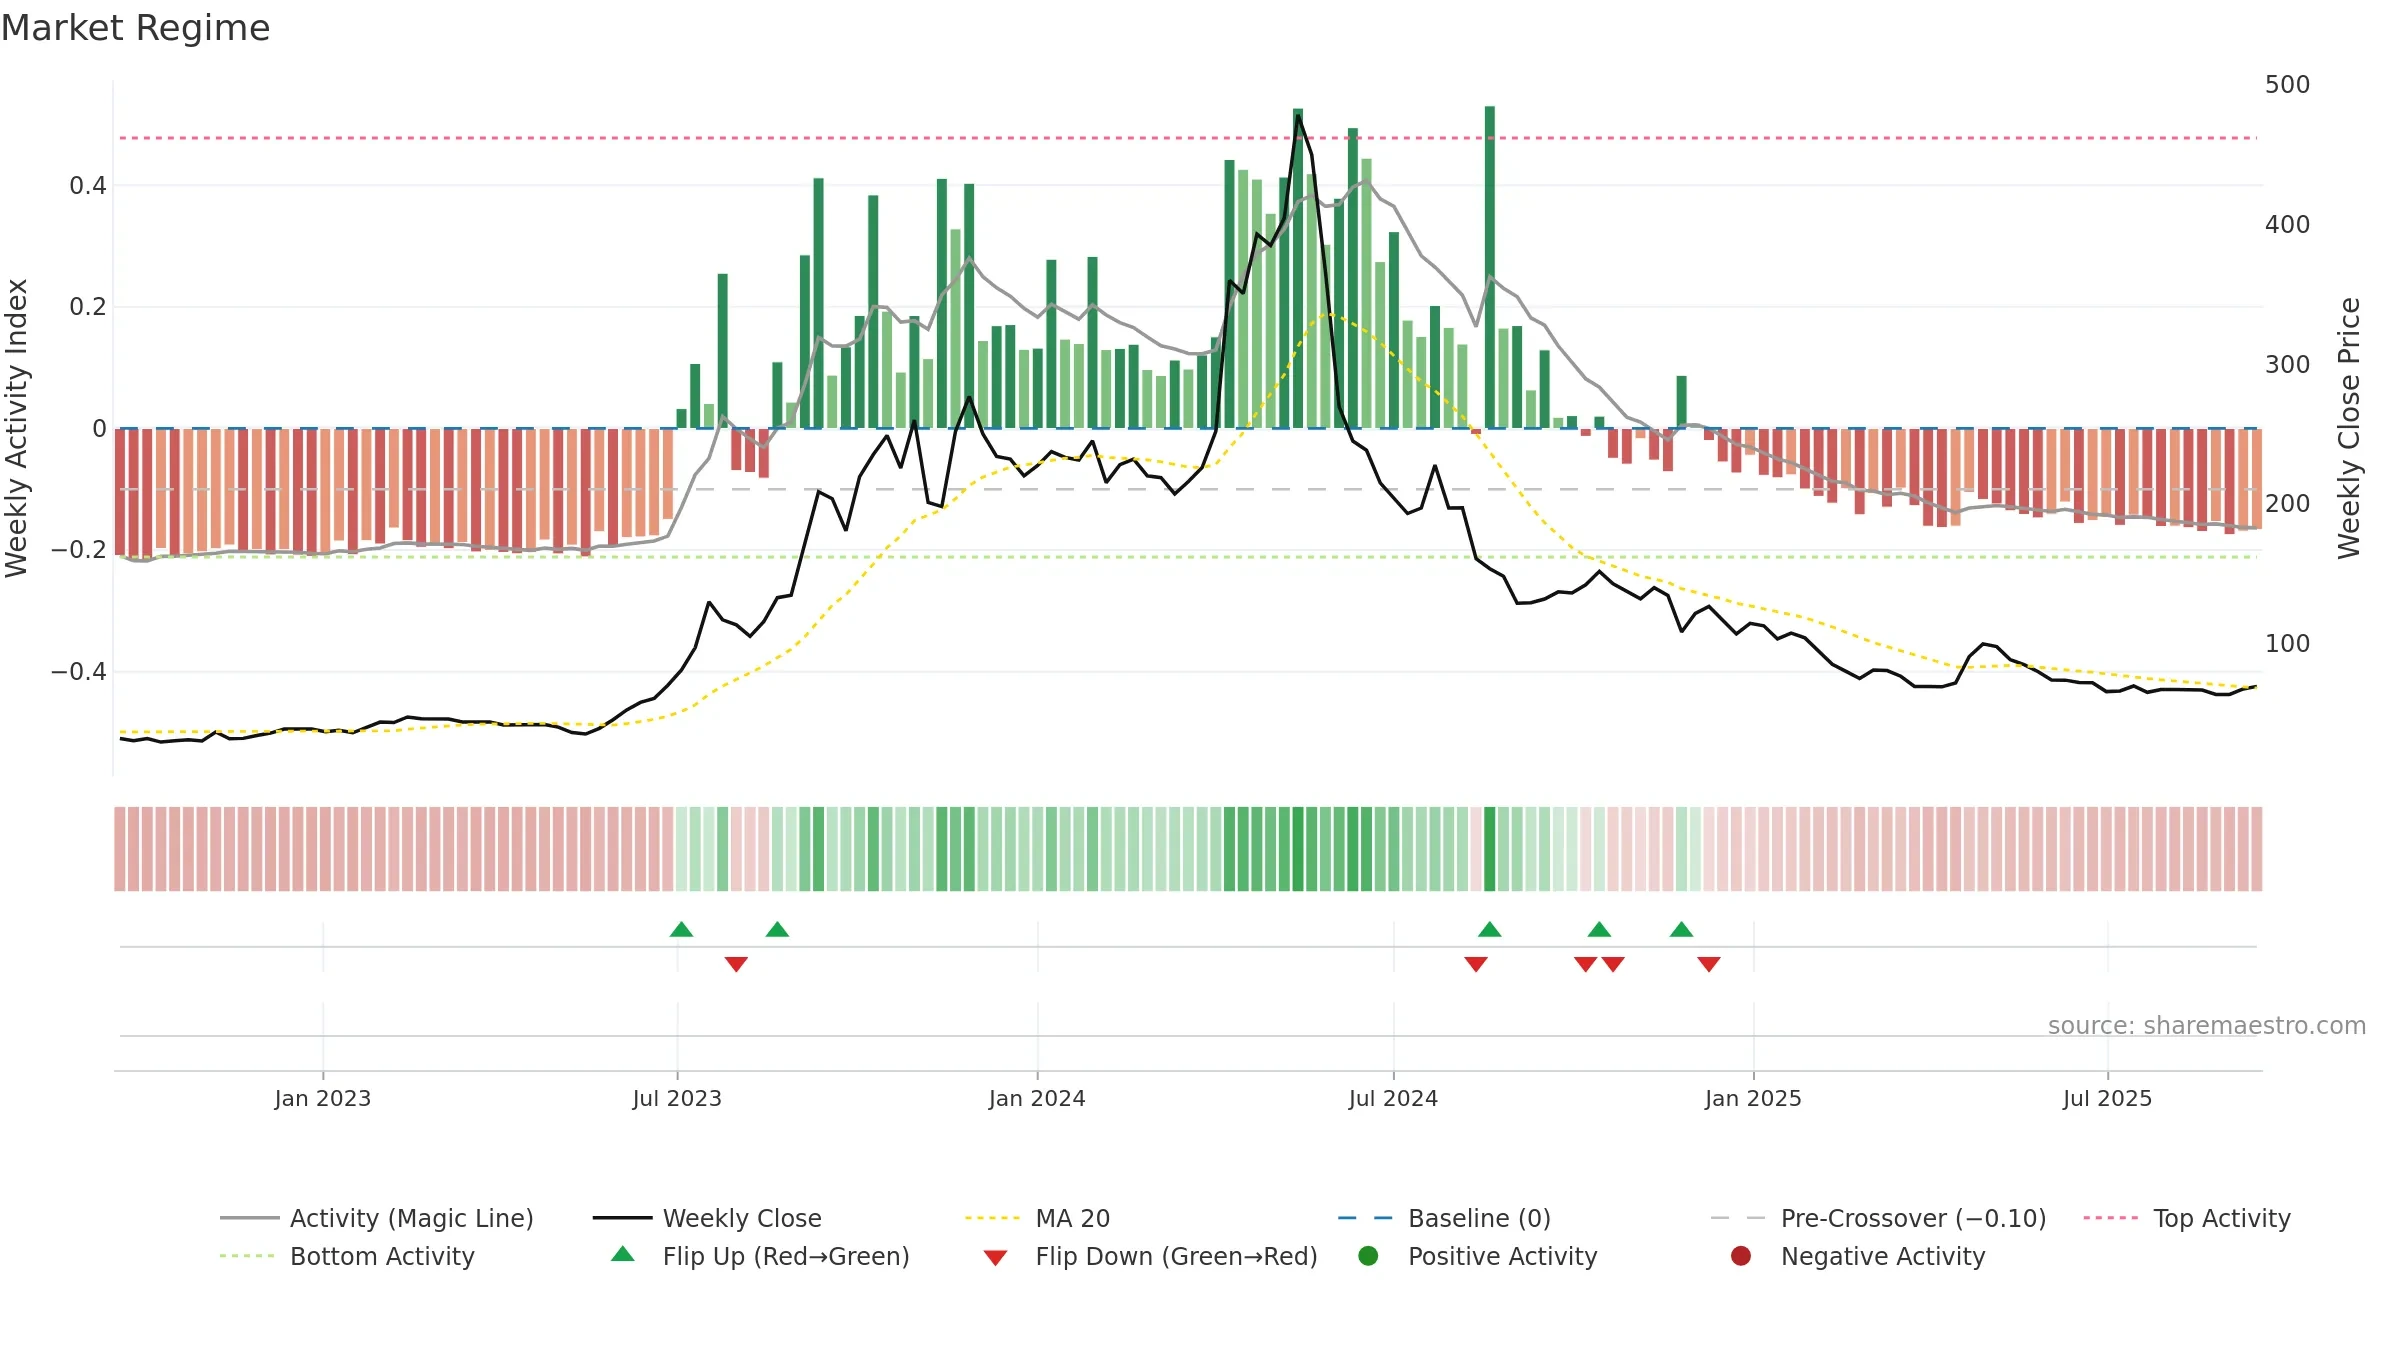This screenshot has width=2400, height=1350.
Task: Click the 300 price axis tick
Action: pos(2288,364)
